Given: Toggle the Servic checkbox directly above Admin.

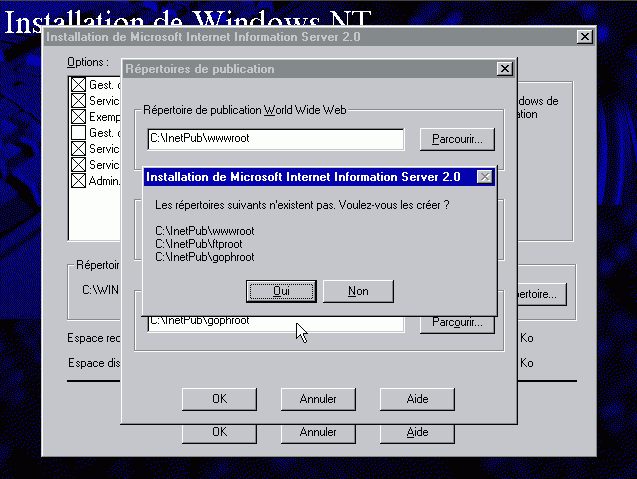Looking at the screenshot, I should click(x=78, y=165).
